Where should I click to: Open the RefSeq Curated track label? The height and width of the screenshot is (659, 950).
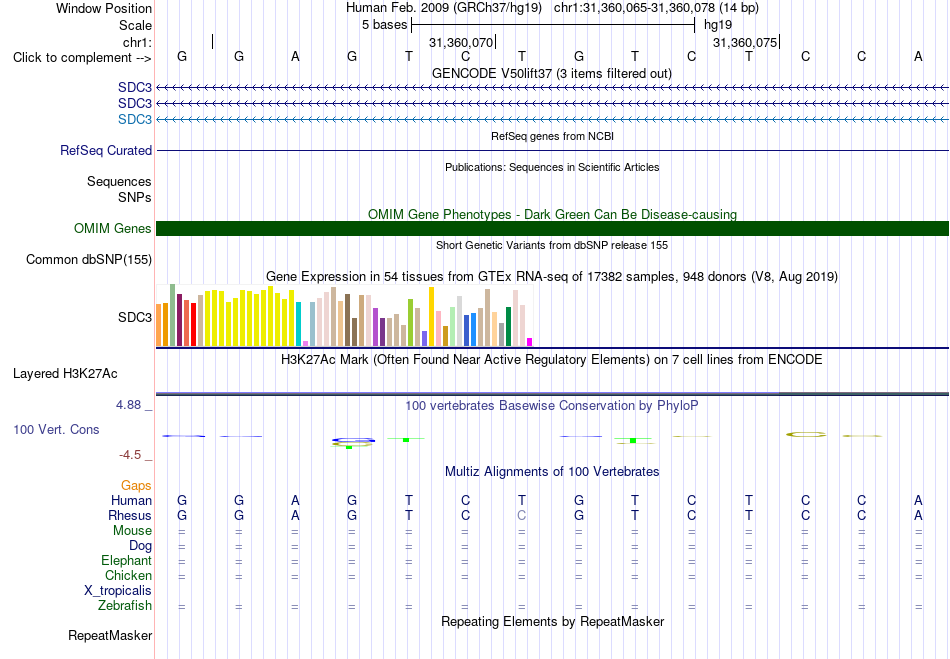click(105, 150)
